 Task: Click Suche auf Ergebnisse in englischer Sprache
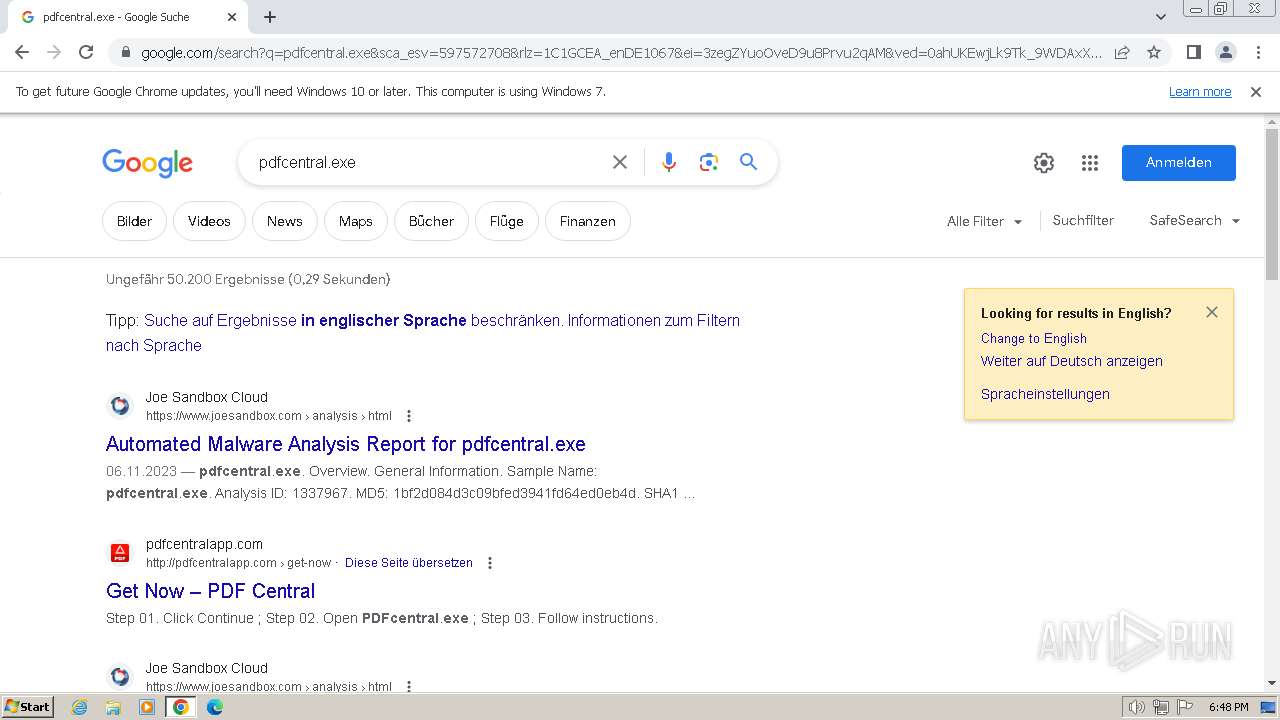point(354,320)
